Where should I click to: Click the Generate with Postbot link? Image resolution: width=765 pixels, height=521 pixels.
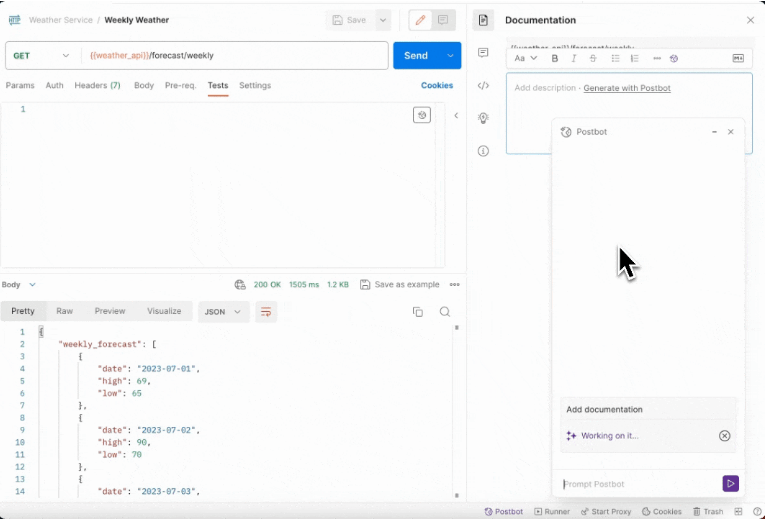627,88
